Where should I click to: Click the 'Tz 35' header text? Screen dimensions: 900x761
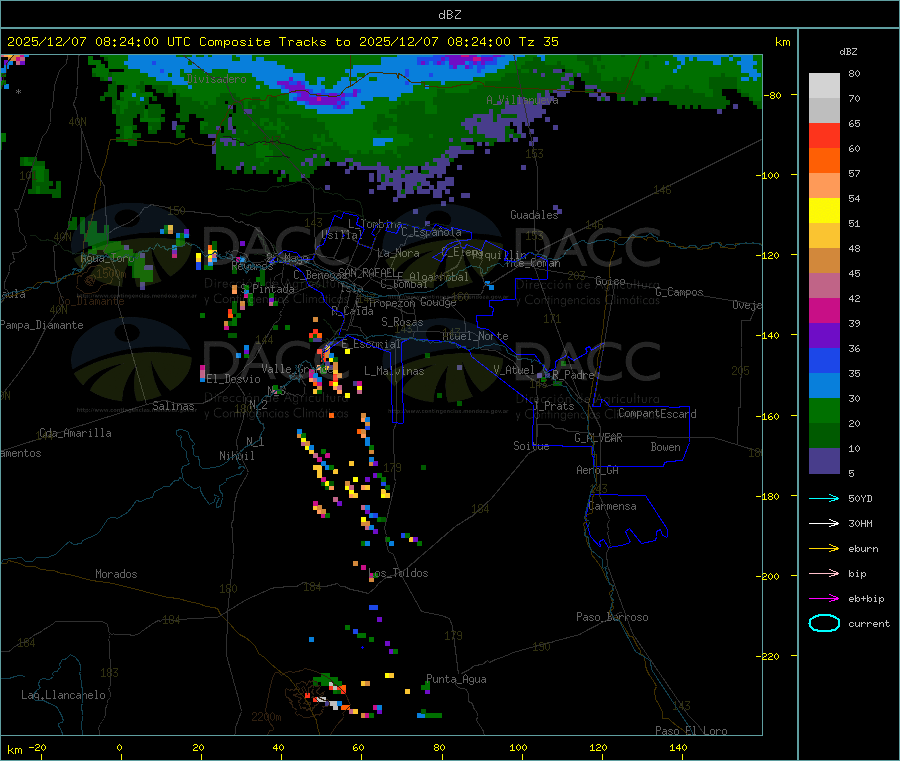point(539,42)
